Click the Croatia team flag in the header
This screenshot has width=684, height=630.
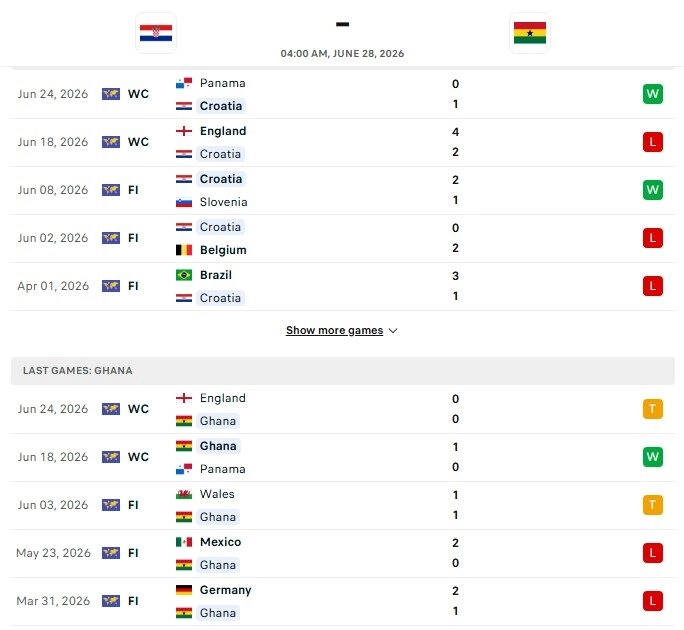tap(156, 33)
